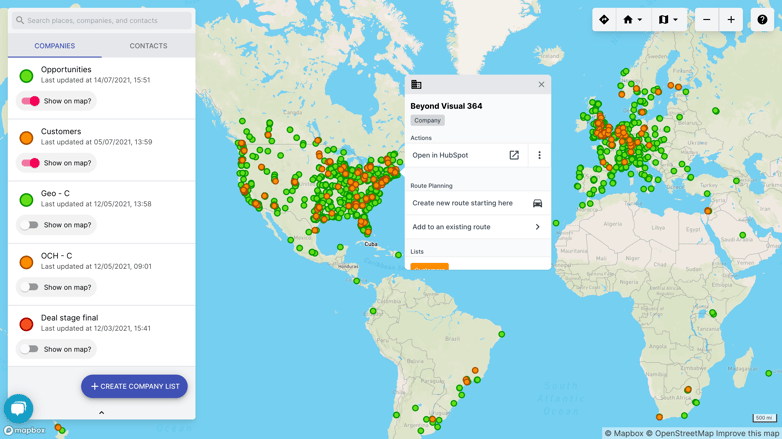Click the search magnifier icon

pos(20,20)
